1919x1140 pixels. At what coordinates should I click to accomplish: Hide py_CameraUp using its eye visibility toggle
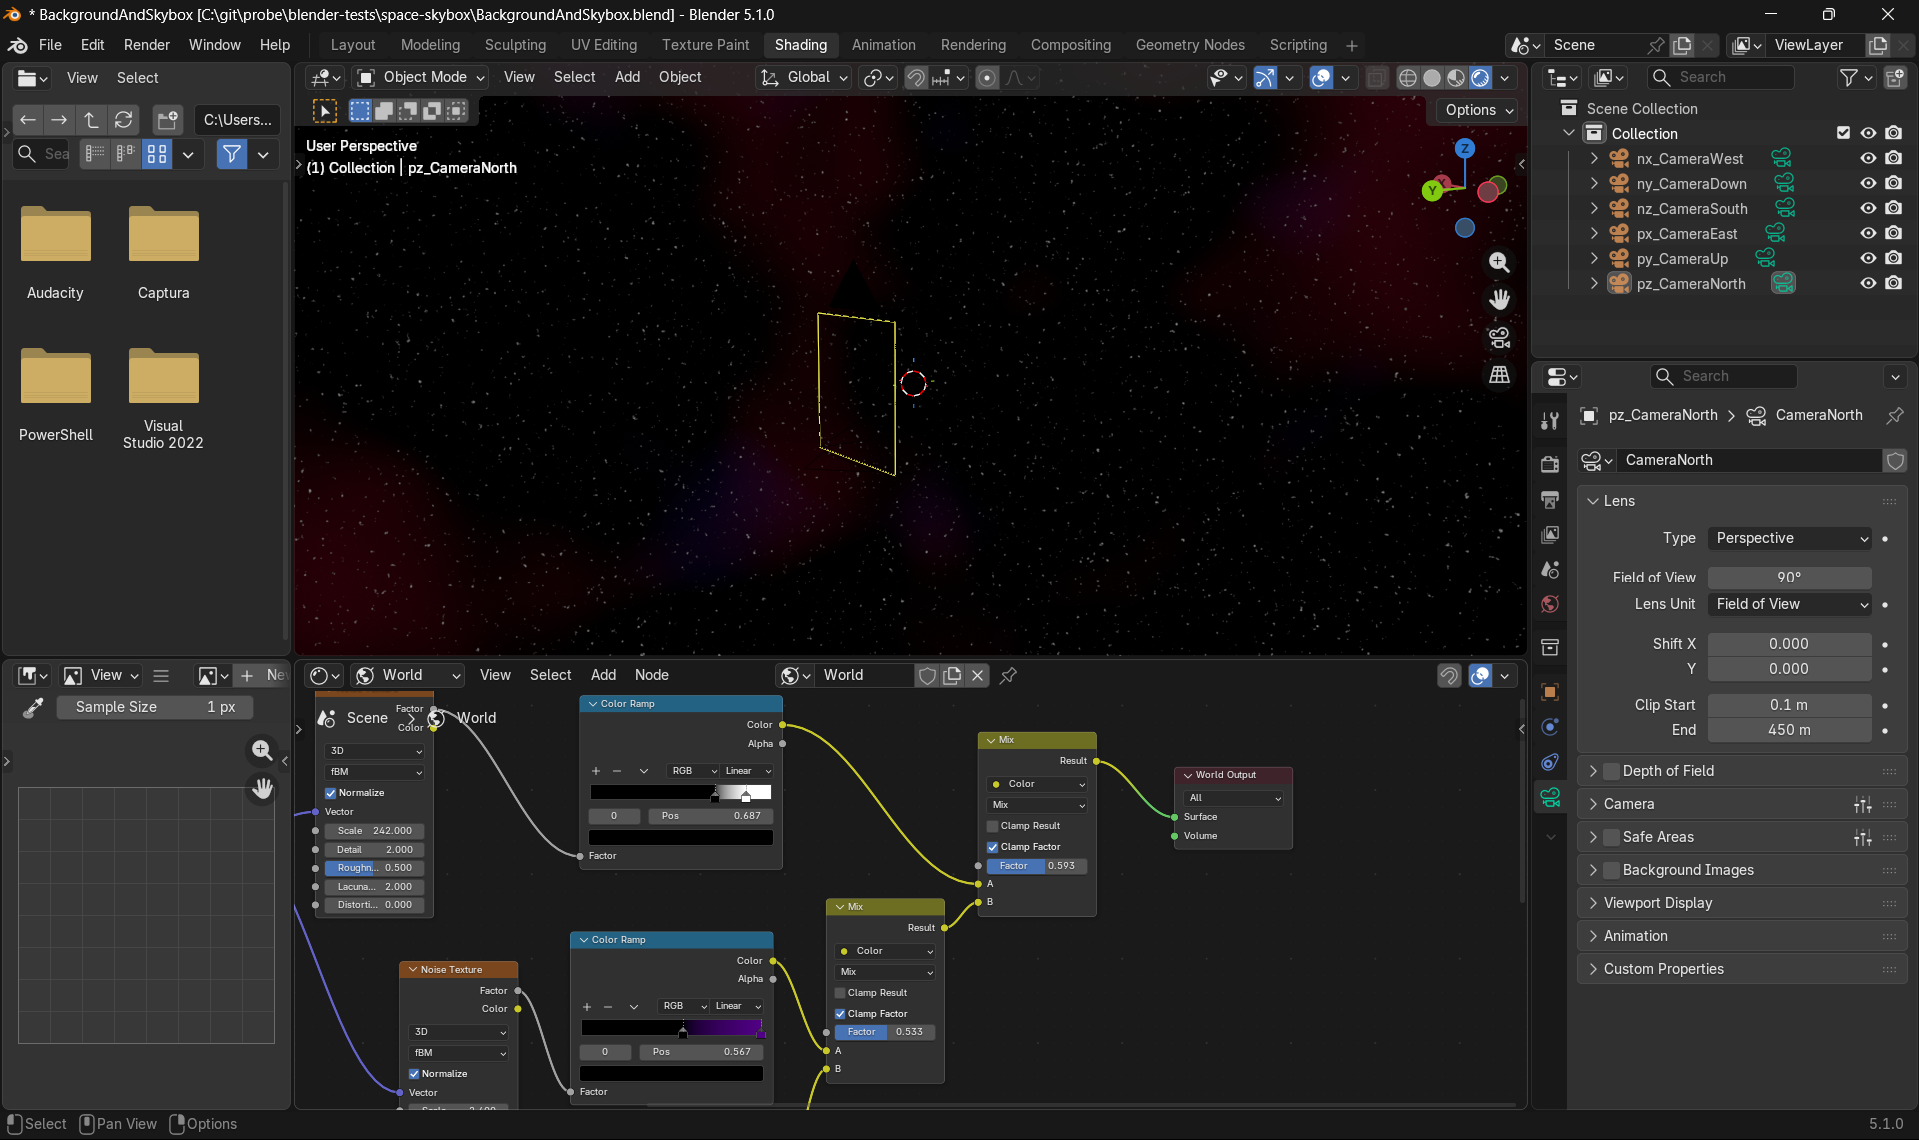pos(1868,258)
